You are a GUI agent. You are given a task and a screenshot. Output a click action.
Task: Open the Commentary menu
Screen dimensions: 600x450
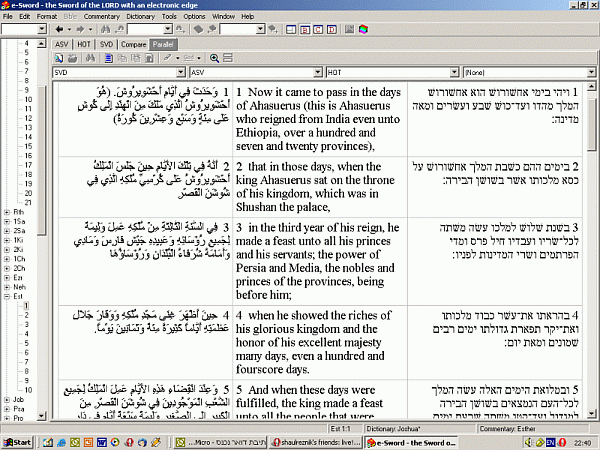[101, 16]
